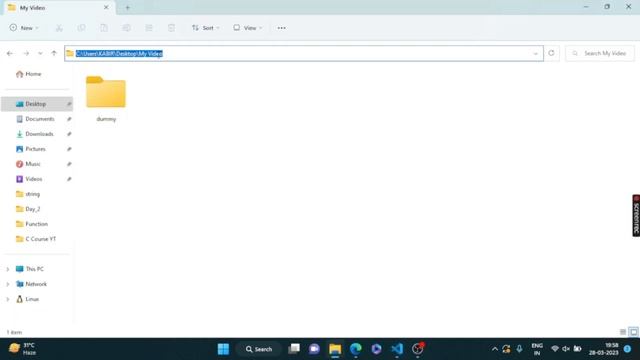Go back with the Back arrow
This screenshot has height=360, width=640.
tap(10, 53)
